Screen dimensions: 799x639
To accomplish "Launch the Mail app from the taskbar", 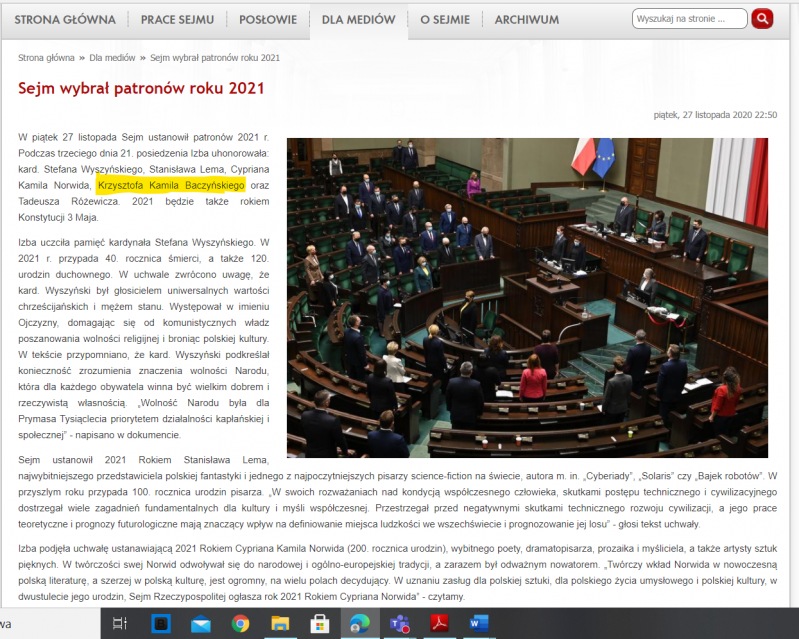I will (200, 624).
